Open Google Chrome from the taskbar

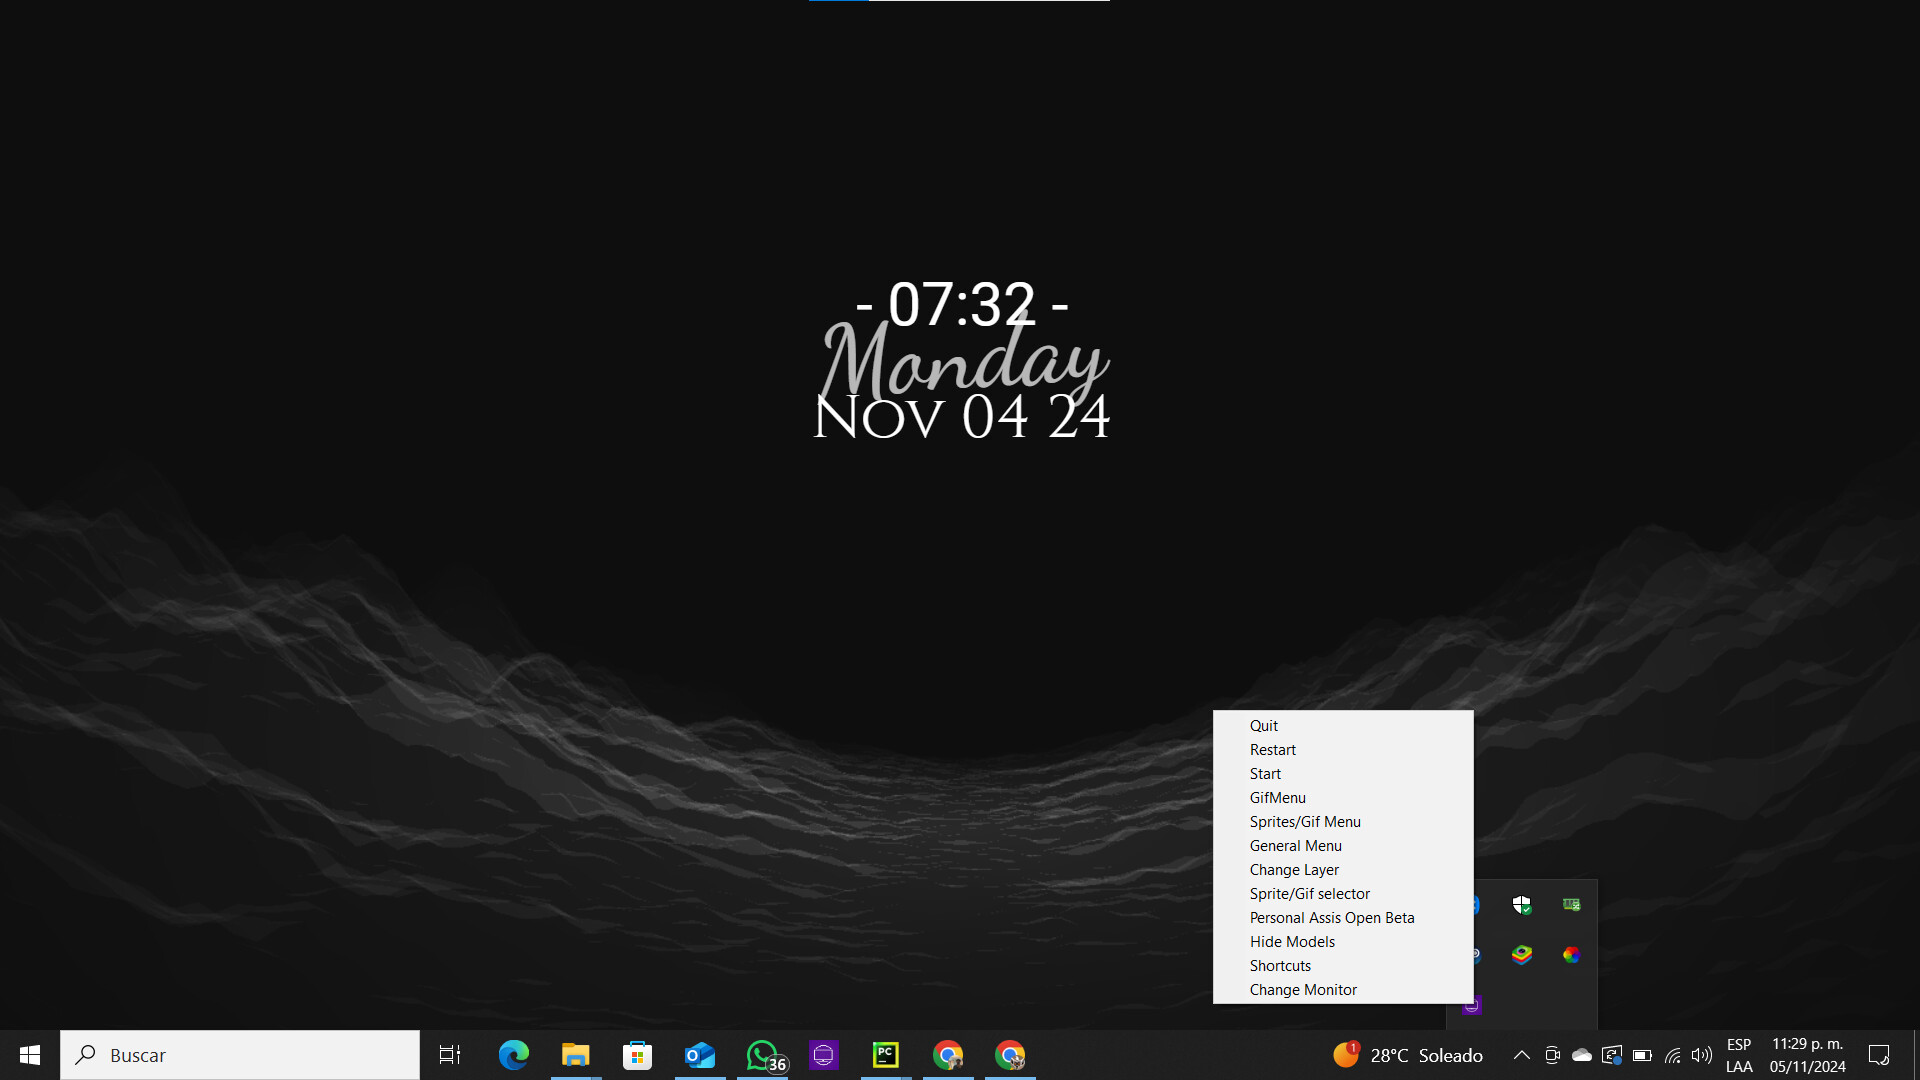948,1054
